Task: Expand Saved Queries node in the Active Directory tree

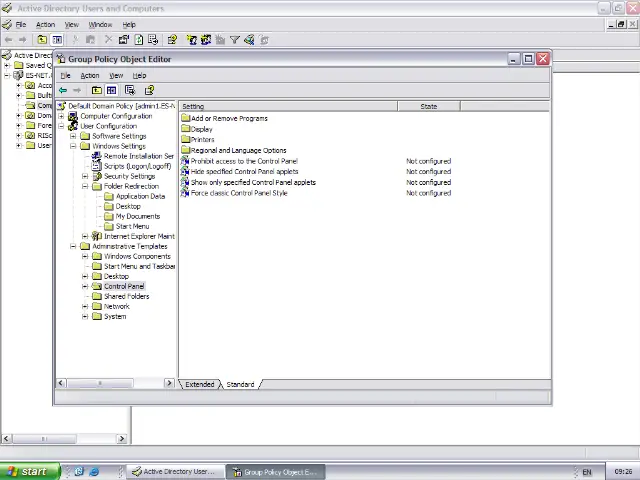Action: 7,65
